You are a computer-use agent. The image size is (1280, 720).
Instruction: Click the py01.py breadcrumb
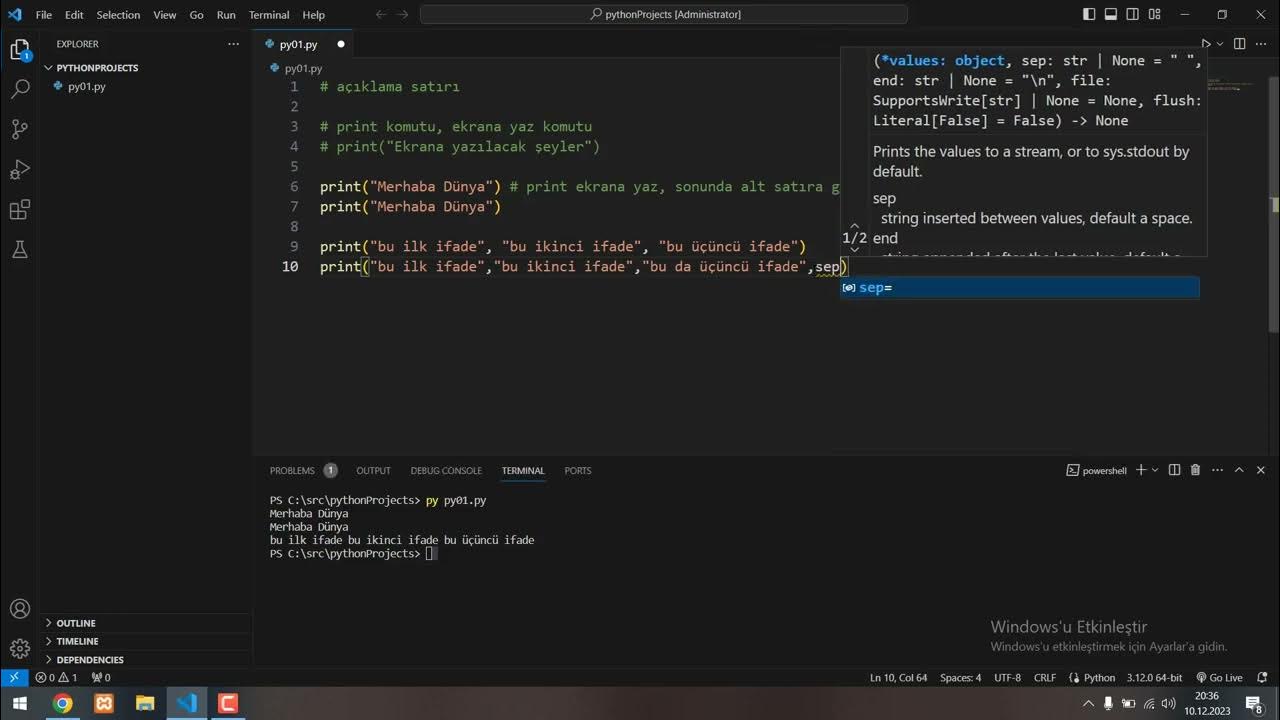[x=303, y=68]
